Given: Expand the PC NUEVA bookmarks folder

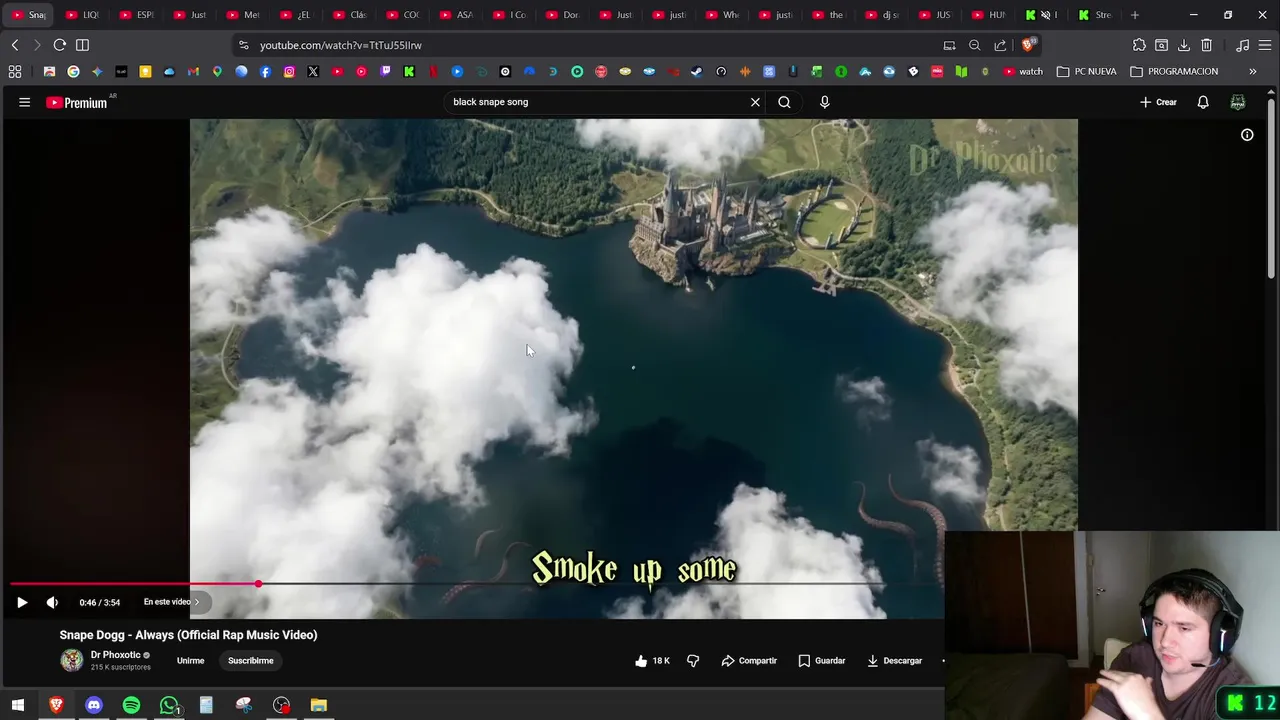Looking at the screenshot, I should click(x=1087, y=72).
